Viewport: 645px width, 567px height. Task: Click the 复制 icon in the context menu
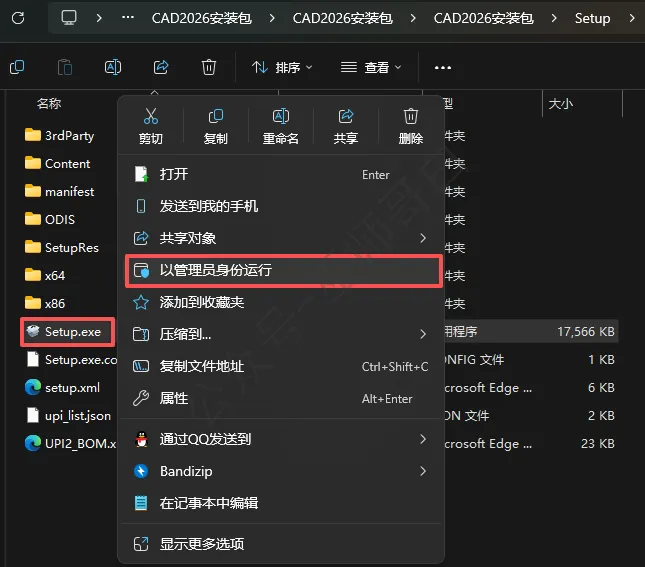tap(216, 116)
